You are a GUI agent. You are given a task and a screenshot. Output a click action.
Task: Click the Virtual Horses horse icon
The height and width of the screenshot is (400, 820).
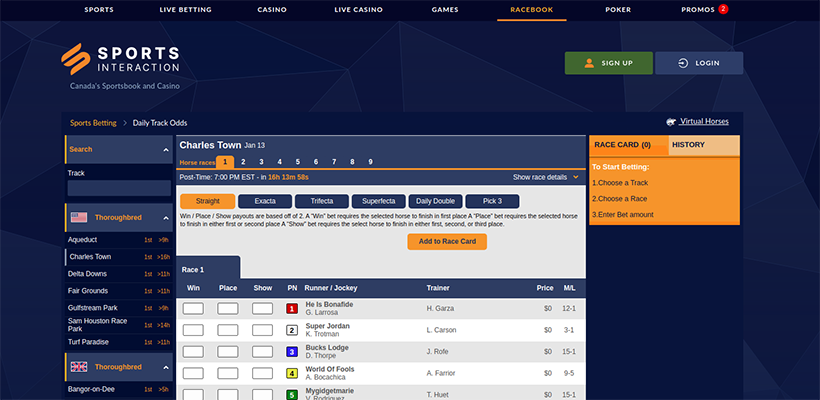click(x=671, y=122)
